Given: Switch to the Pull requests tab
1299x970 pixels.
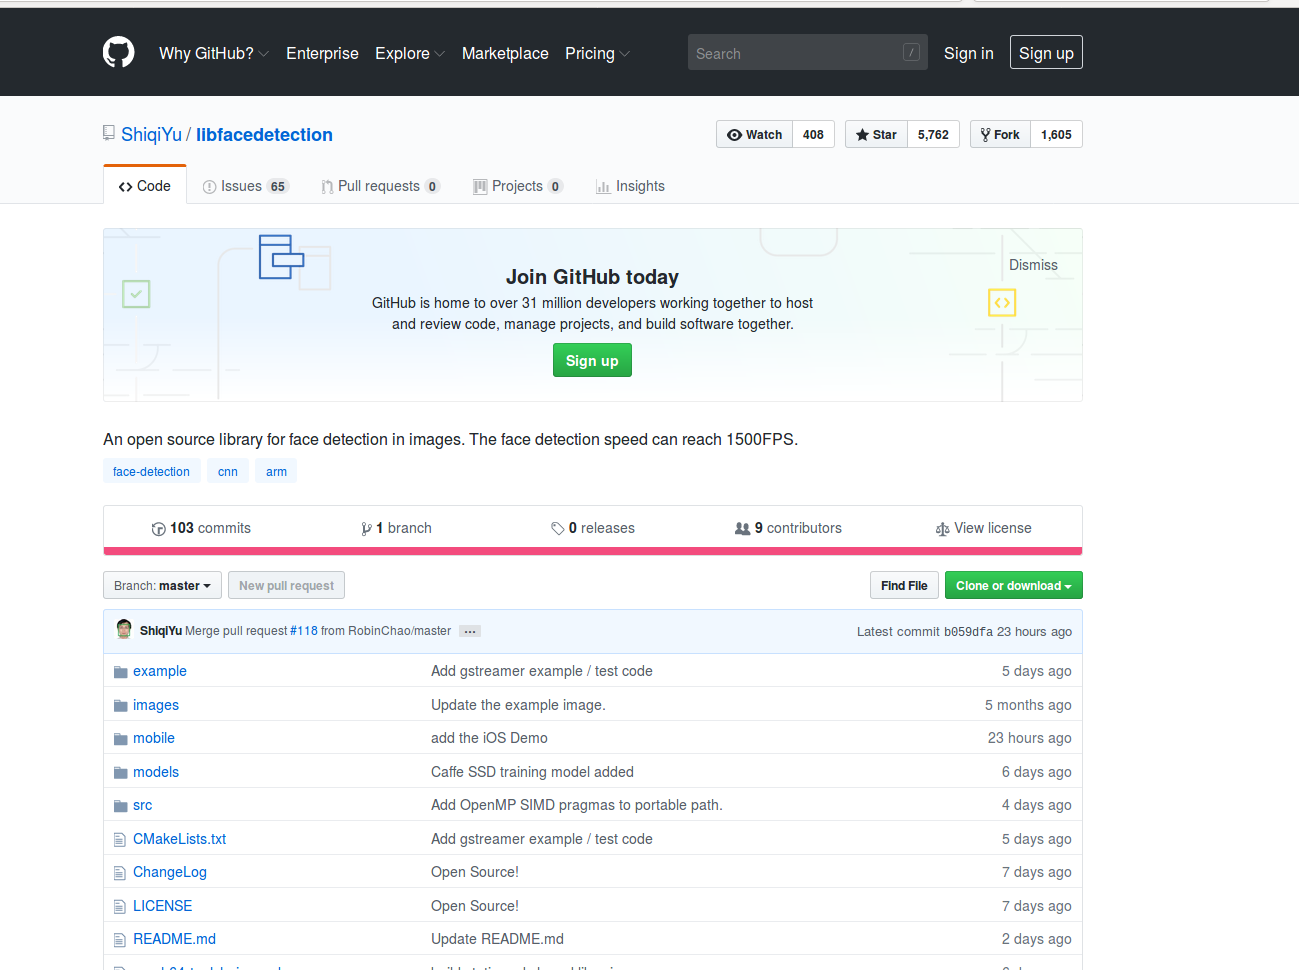Looking at the screenshot, I should pos(380,186).
